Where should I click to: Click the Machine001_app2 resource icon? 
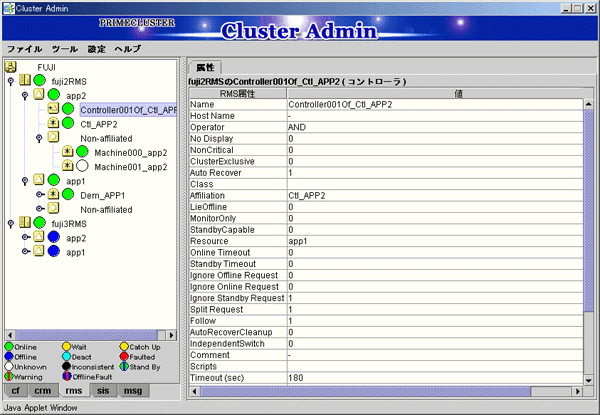[68, 166]
